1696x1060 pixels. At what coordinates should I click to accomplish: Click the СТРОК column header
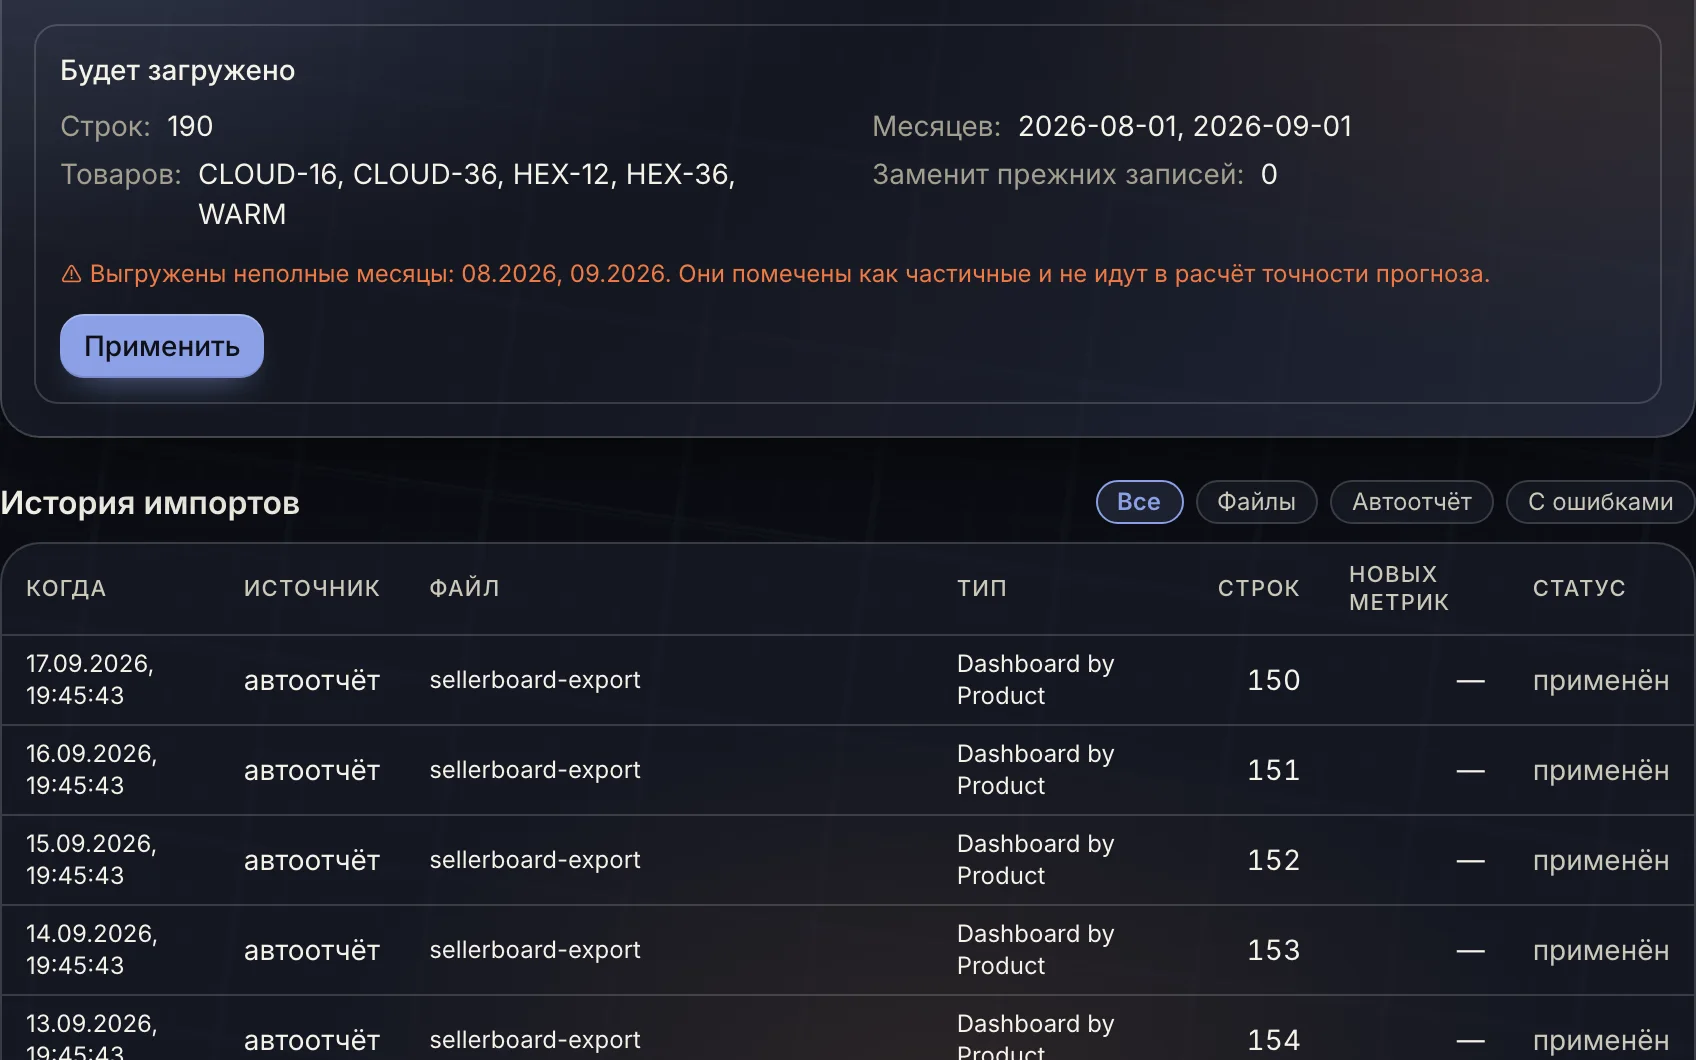(1258, 588)
